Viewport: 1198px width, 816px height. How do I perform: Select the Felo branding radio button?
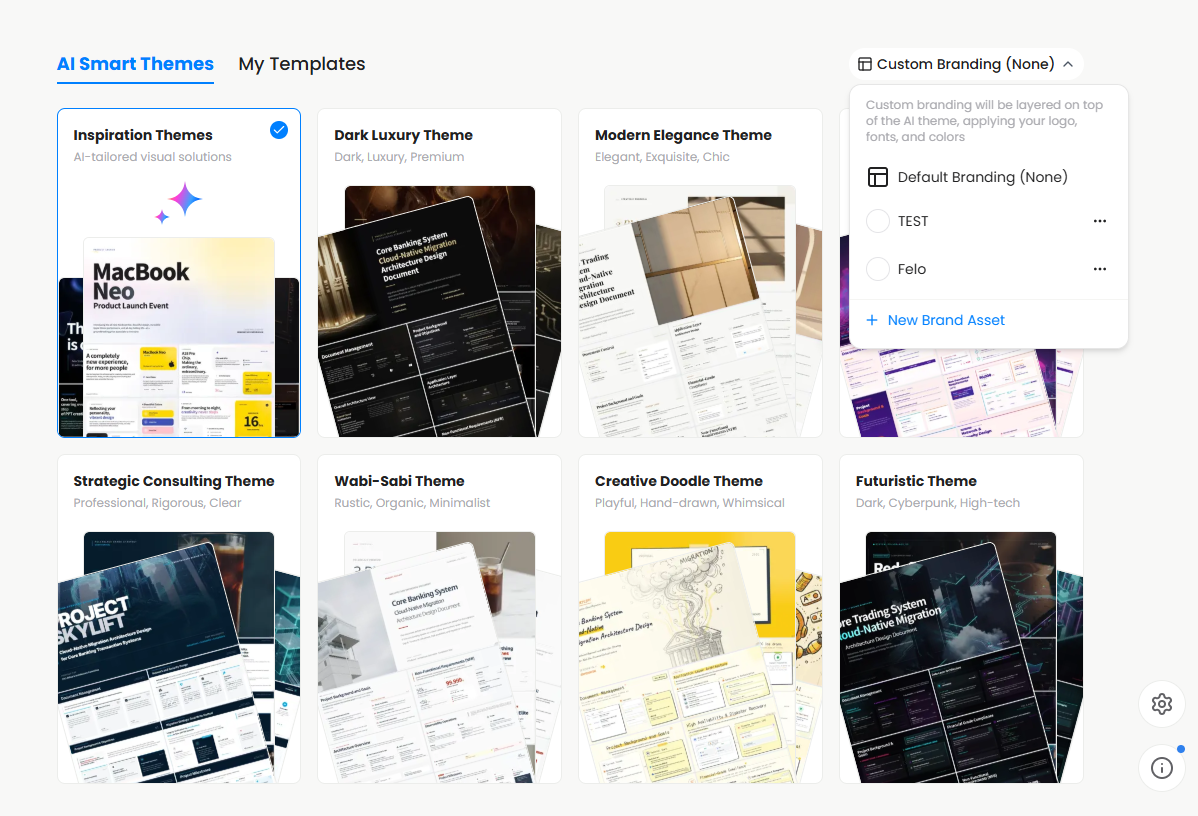click(877, 268)
